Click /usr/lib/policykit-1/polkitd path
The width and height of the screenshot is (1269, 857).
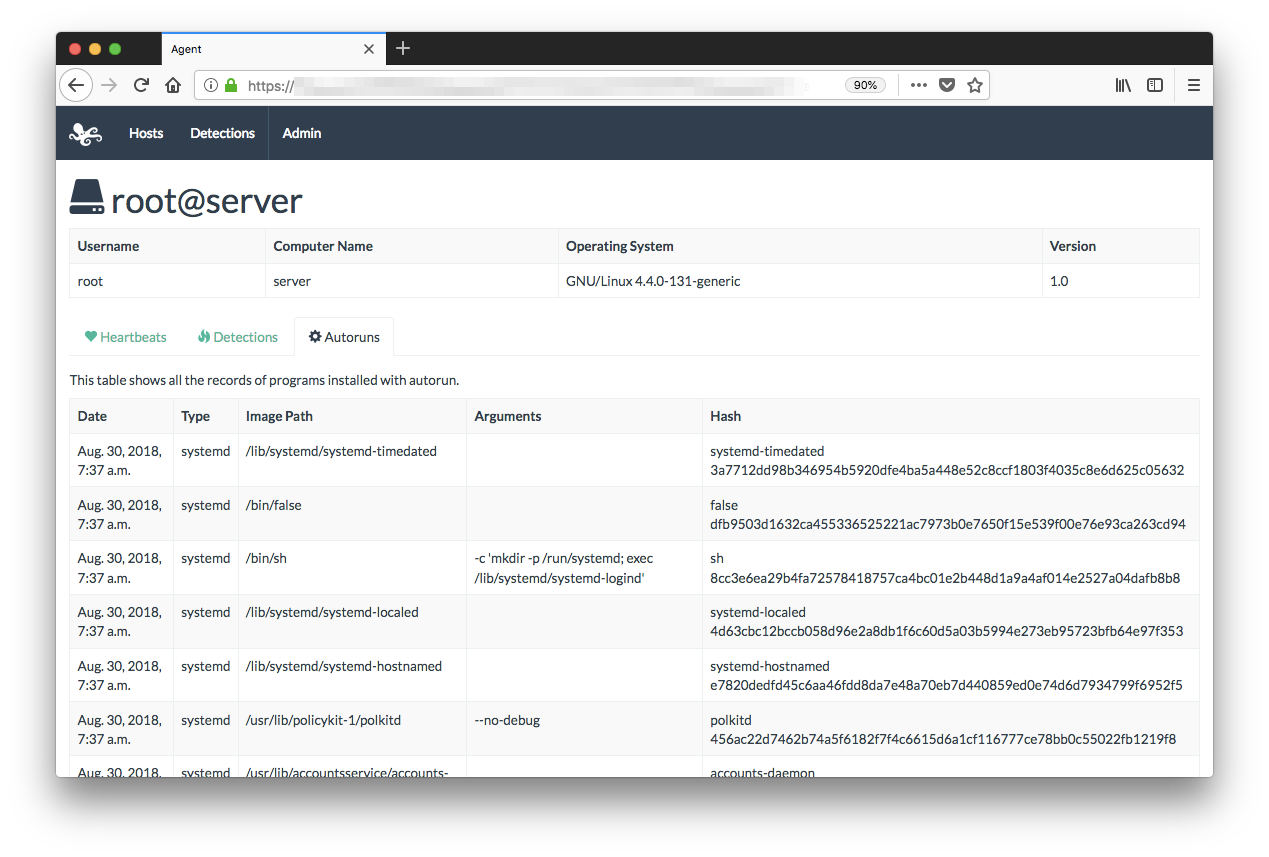pyautogui.click(x=324, y=720)
